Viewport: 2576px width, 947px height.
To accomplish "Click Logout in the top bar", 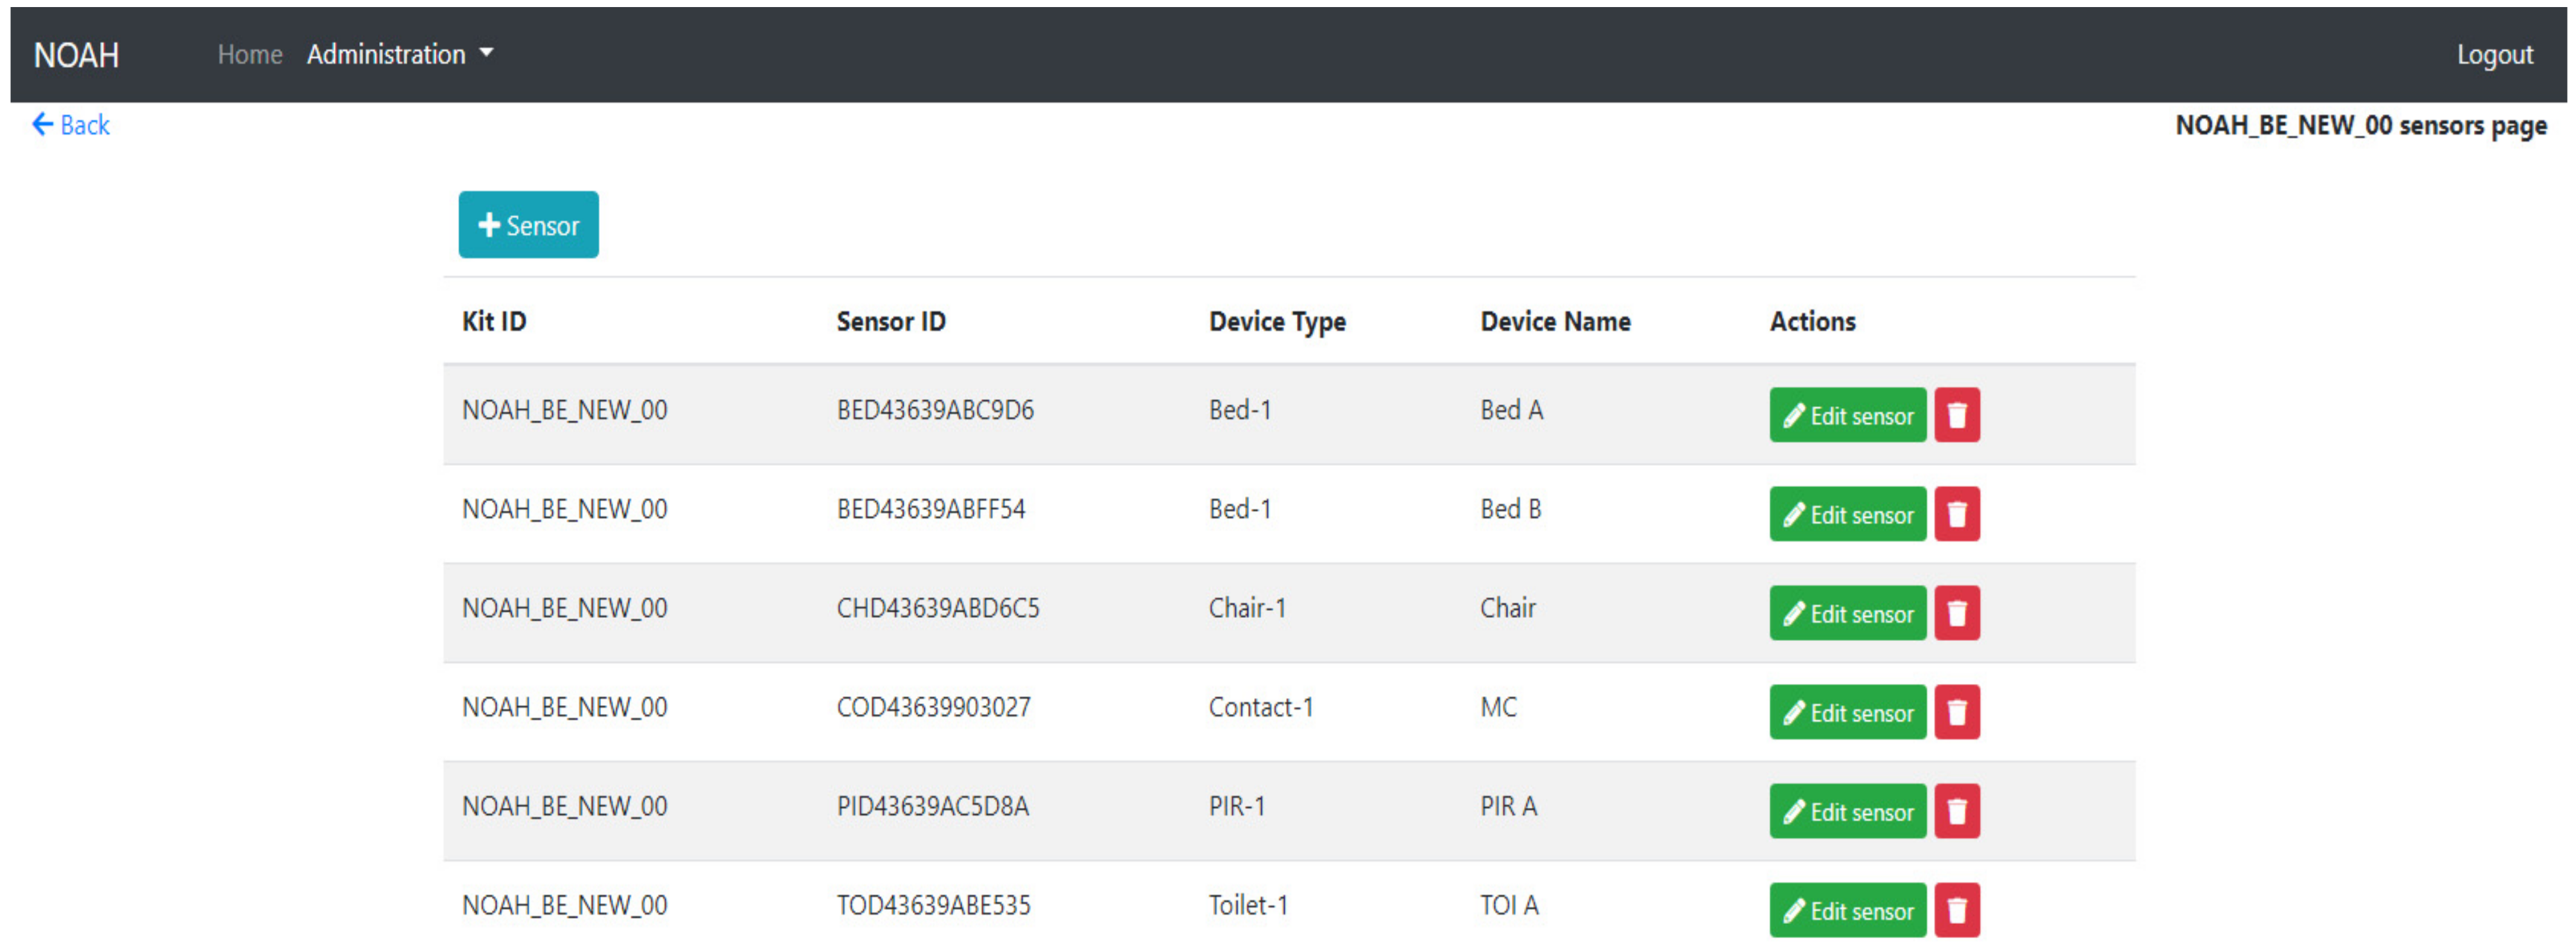I will (x=2494, y=54).
